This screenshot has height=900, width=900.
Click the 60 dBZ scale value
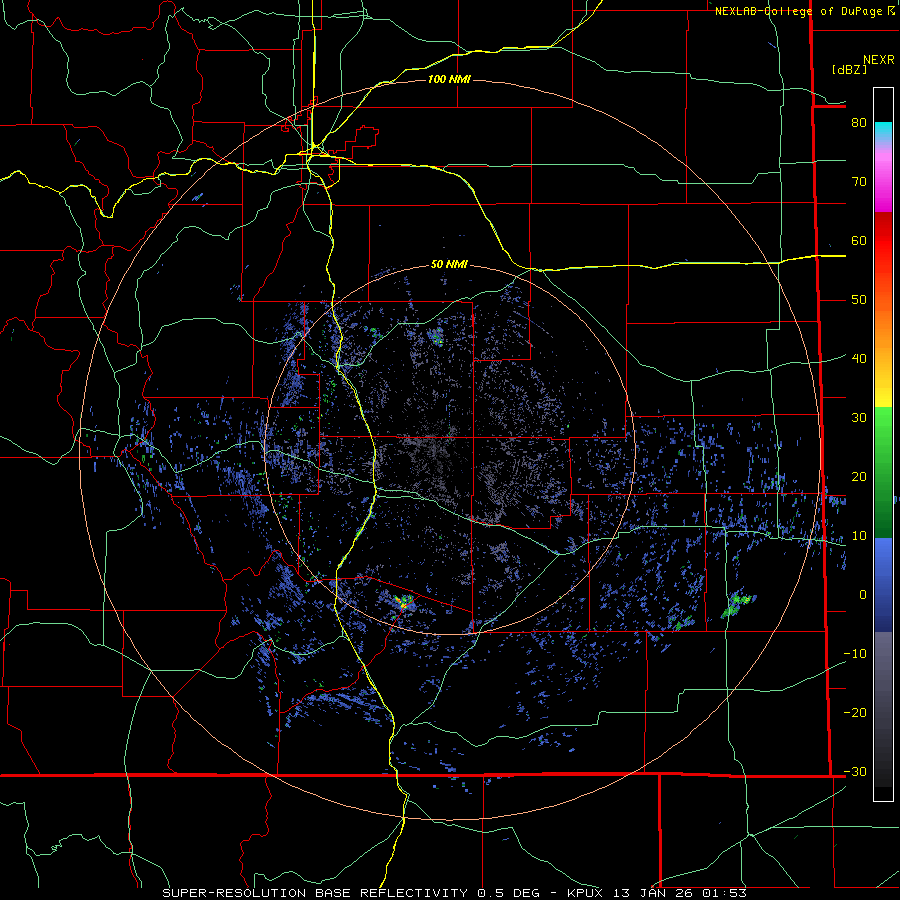859,240
